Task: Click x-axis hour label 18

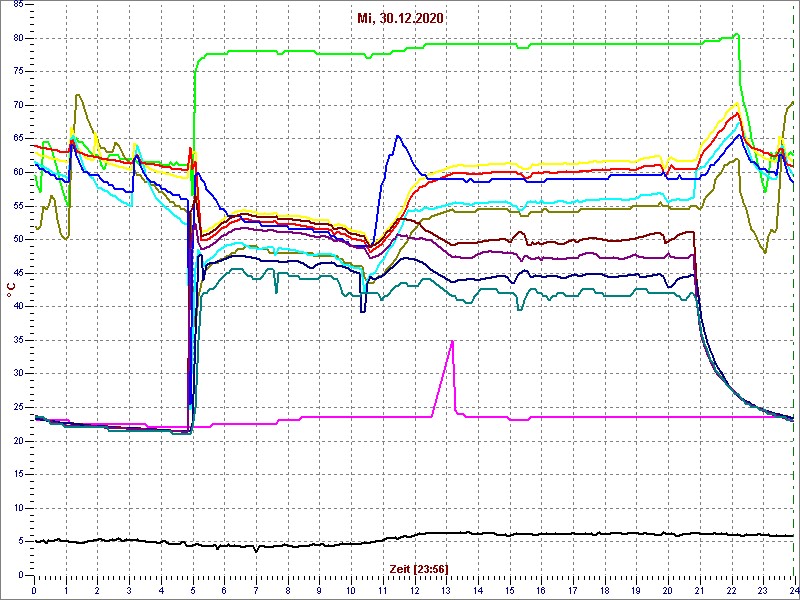Action: point(605,591)
